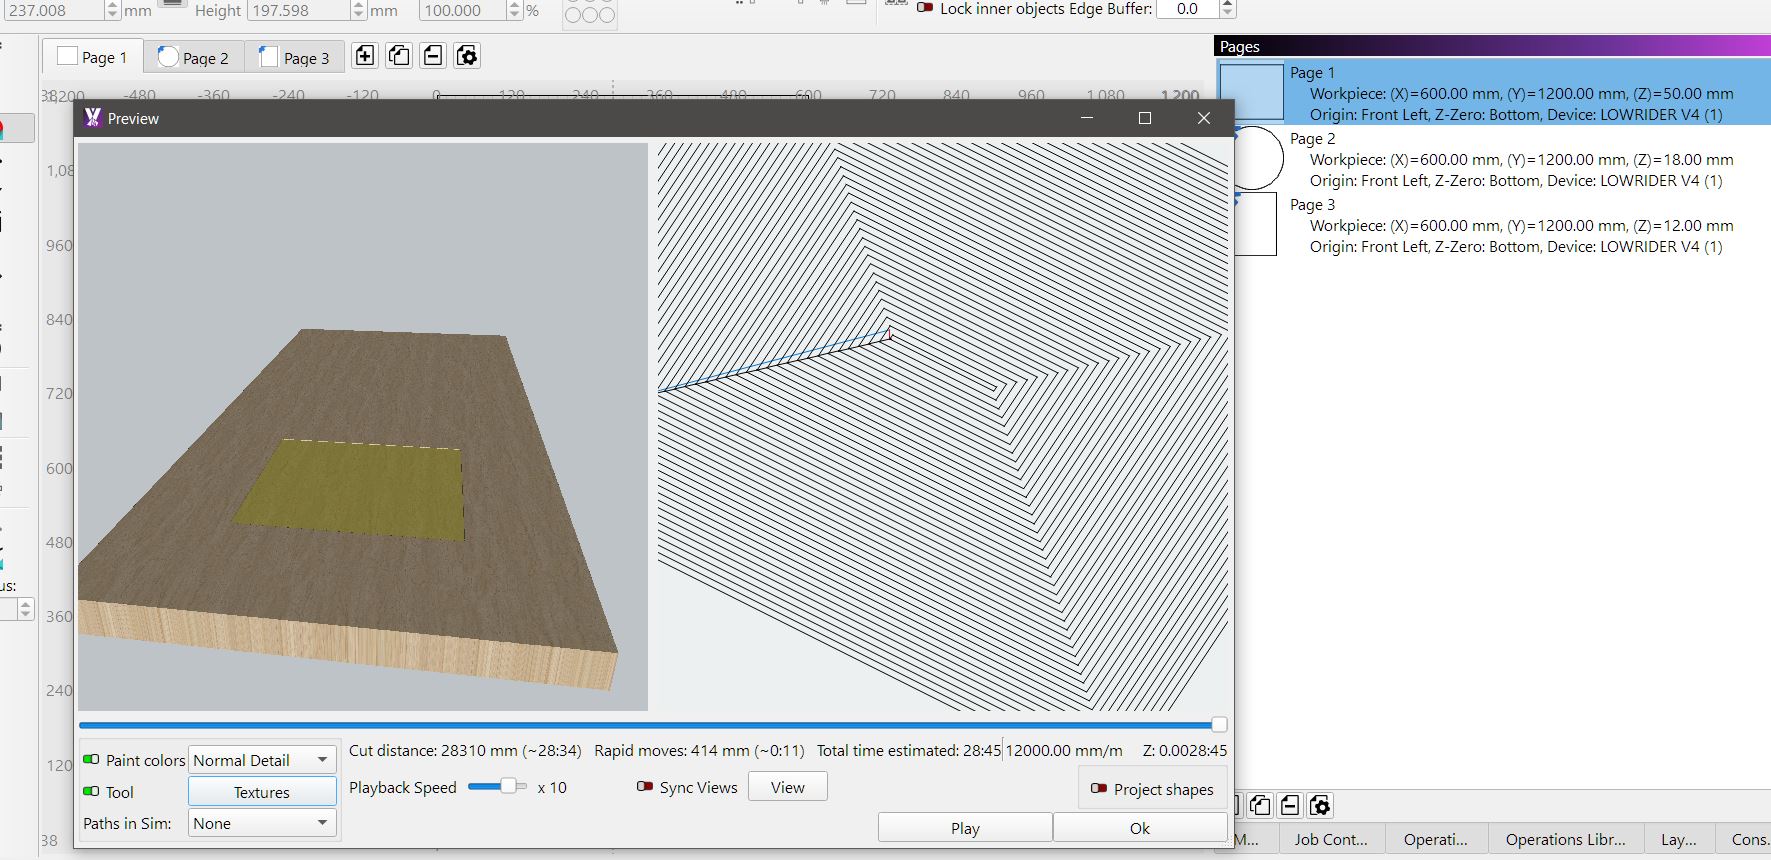Switch to the Page 2 tab
1771x860 pixels.
point(194,57)
